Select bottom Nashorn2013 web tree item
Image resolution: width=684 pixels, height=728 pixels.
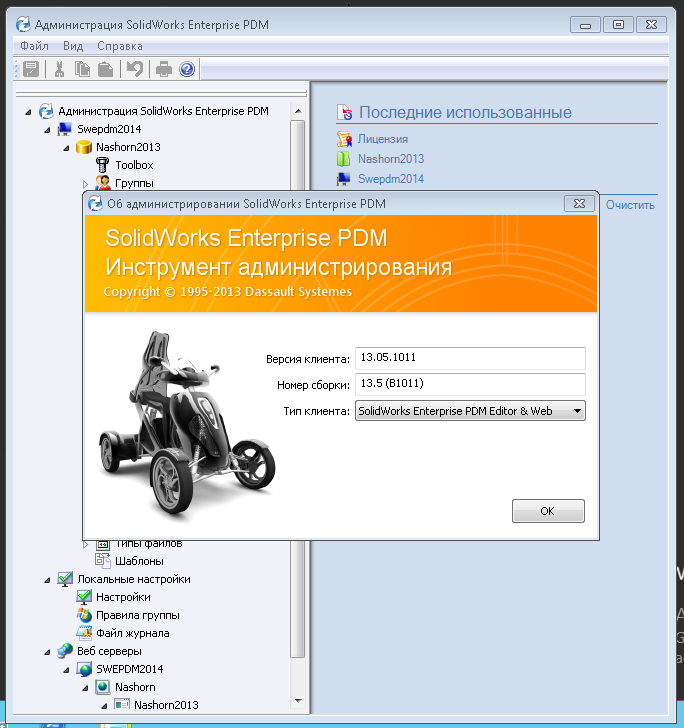click(x=166, y=705)
